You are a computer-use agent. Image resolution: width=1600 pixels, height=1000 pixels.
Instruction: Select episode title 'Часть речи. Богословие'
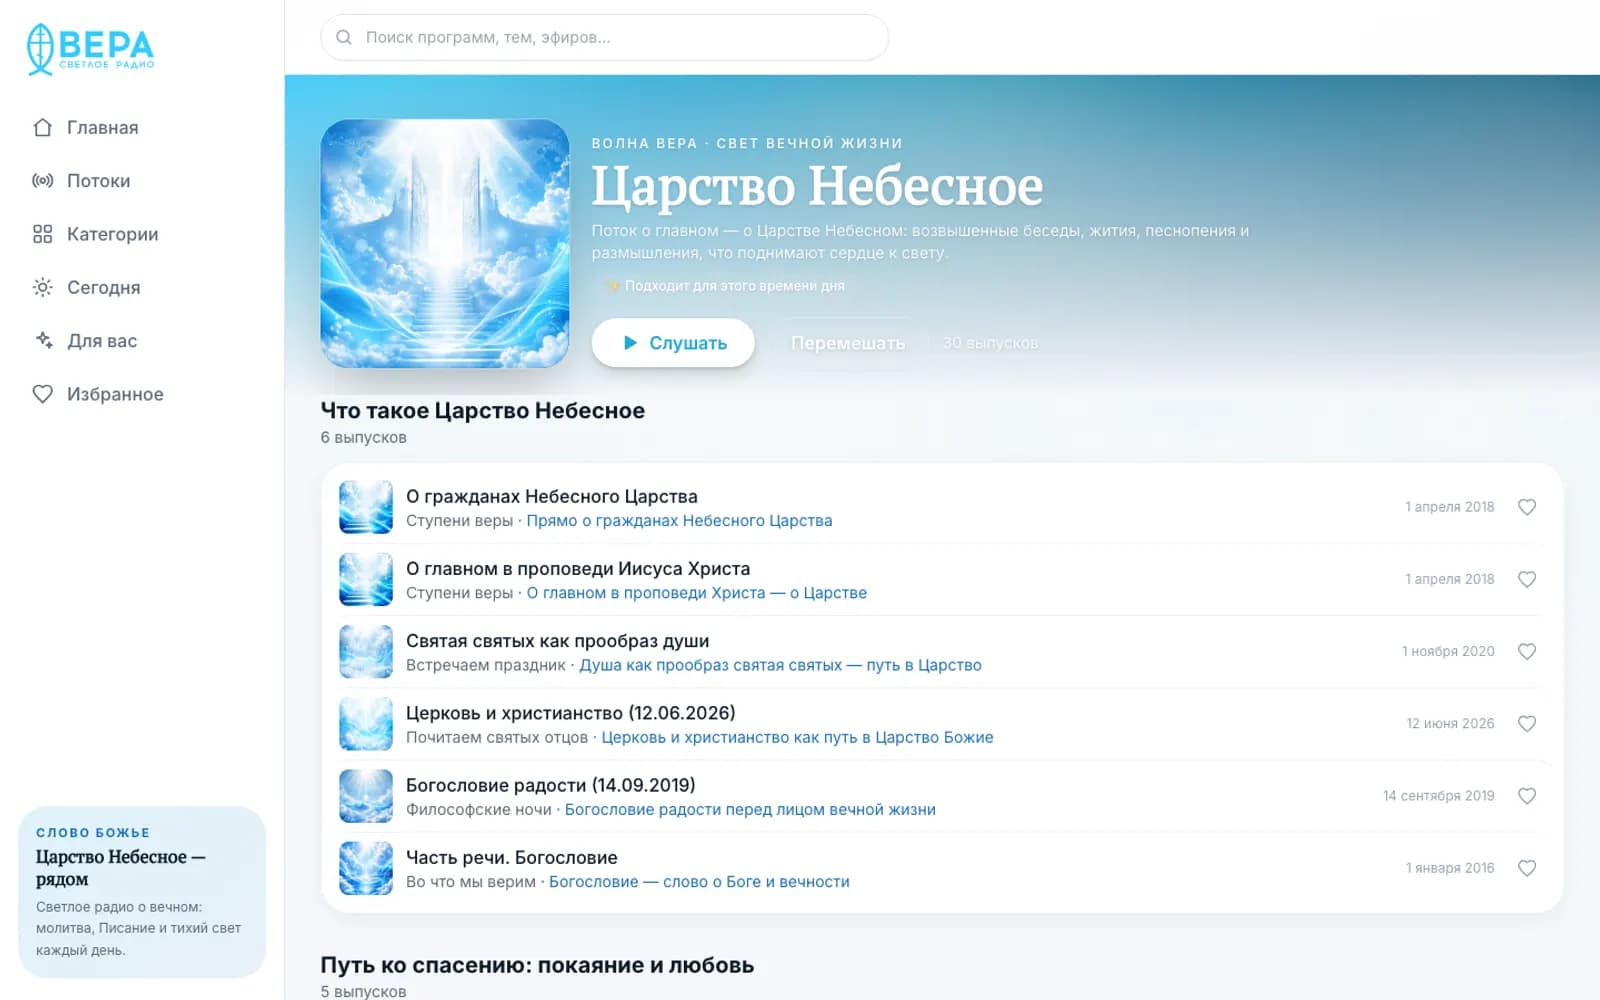[x=511, y=857]
